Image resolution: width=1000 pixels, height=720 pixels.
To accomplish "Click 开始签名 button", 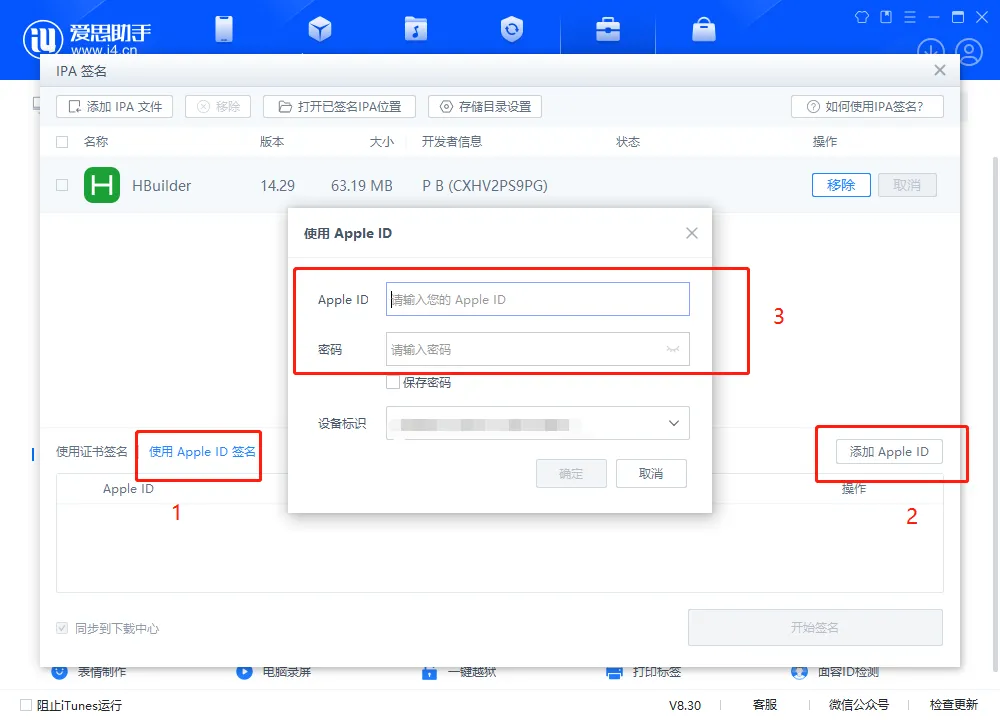I will pos(815,628).
